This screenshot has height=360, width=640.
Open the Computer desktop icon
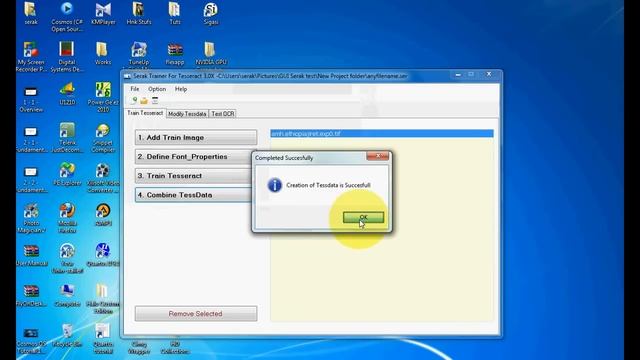click(67, 296)
